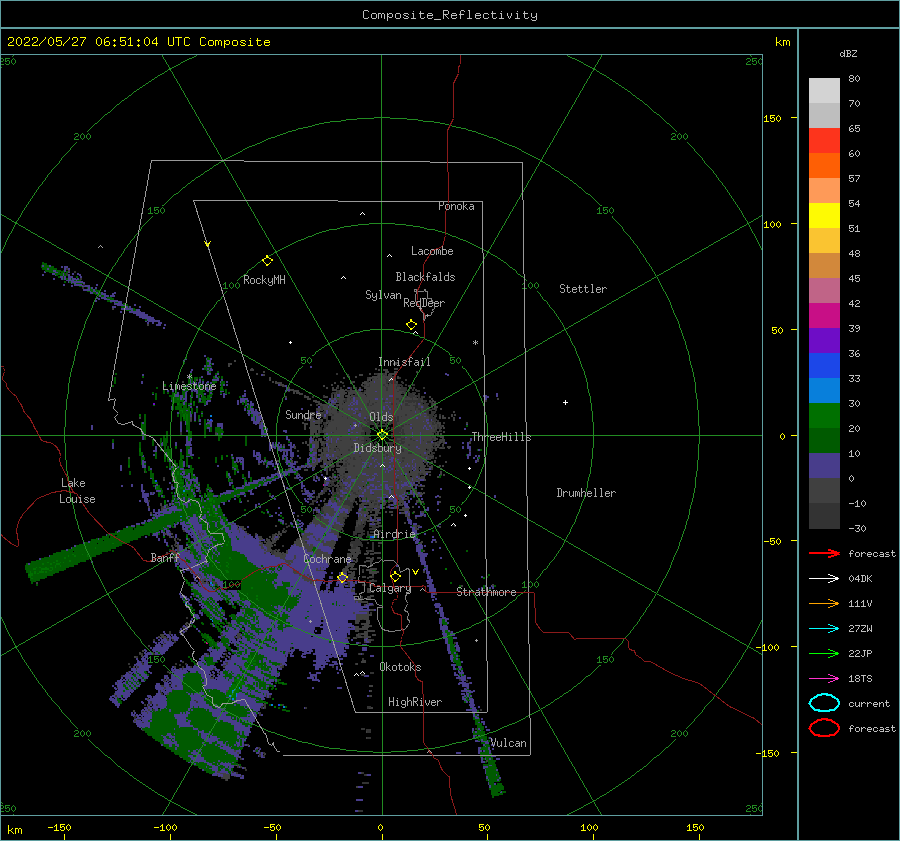The height and width of the screenshot is (841, 900).
Task: Click the Sundre label
Action: 303,414
